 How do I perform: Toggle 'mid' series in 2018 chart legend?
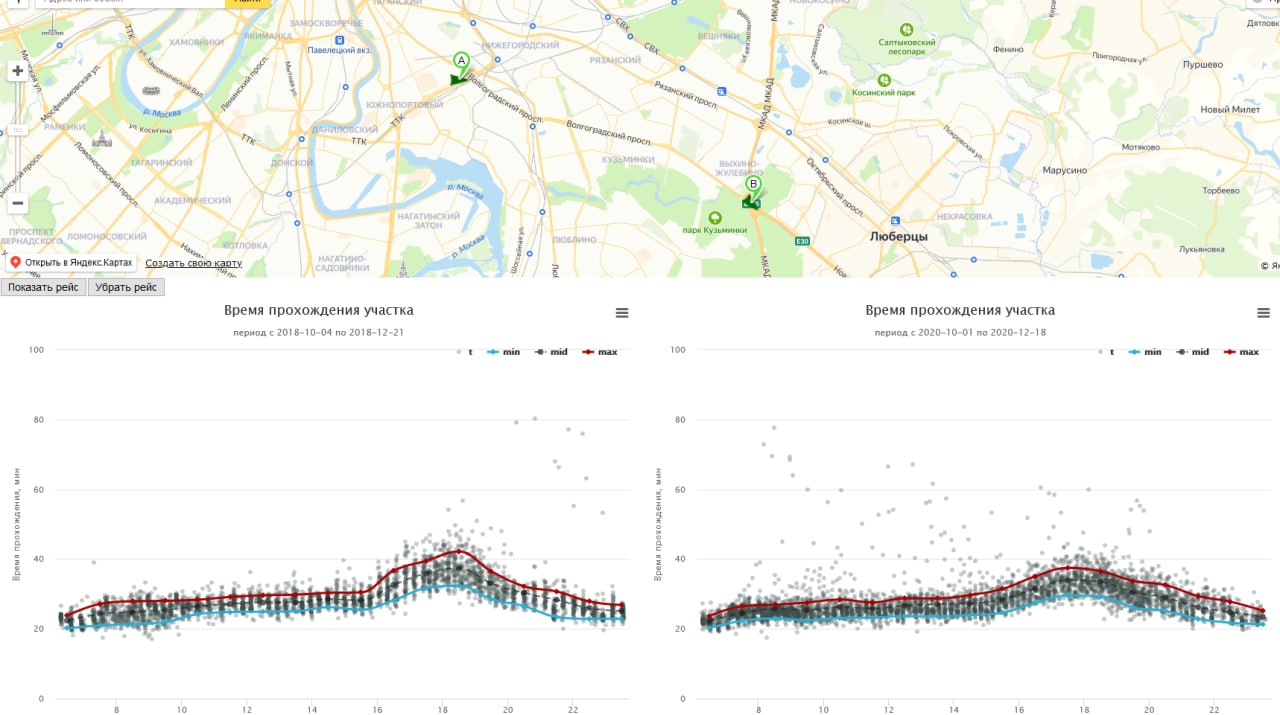(551, 352)
